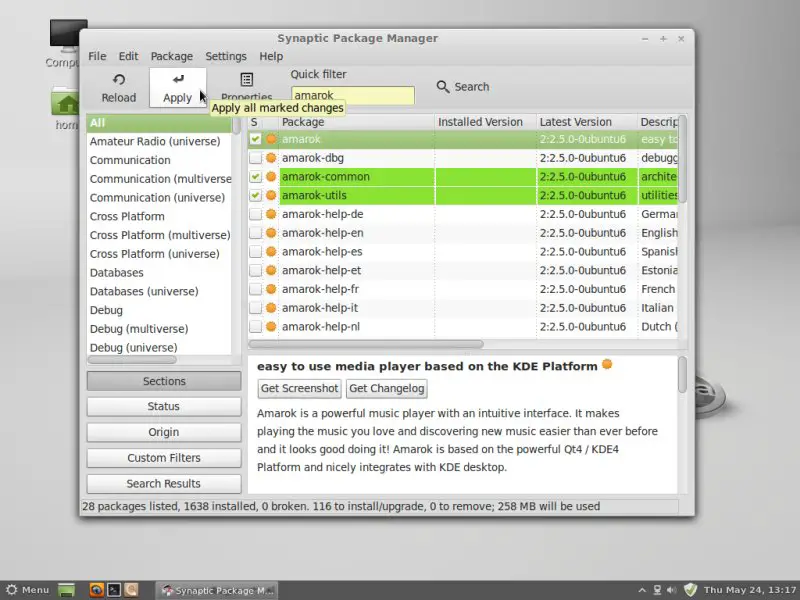This screenshot has height=600, width=800.
Task: Open the Package menu
Action: 172,56
